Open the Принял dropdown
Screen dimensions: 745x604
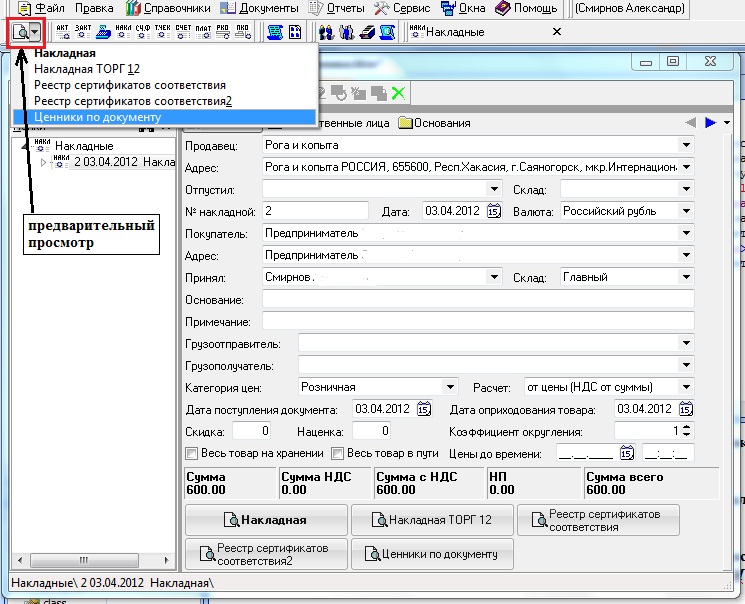point(494,277)
